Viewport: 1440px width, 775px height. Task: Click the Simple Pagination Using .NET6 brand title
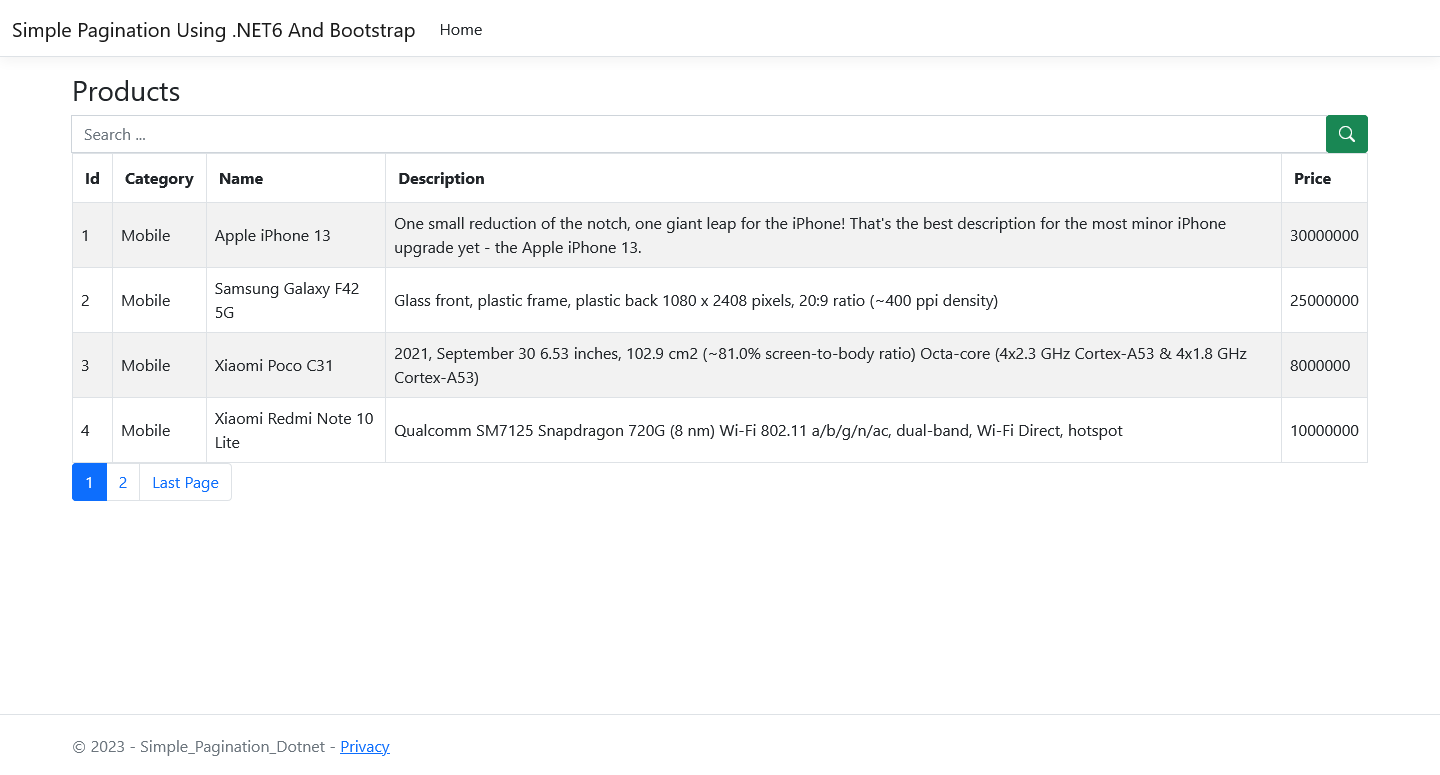[213, 30]
